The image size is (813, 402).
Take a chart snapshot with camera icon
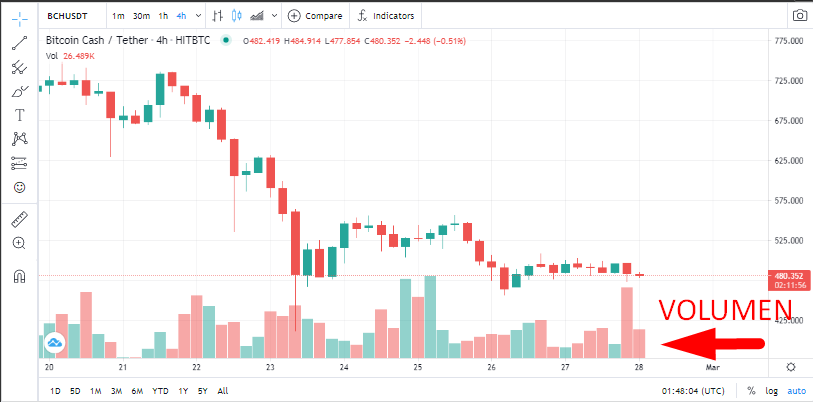point(800,16)
